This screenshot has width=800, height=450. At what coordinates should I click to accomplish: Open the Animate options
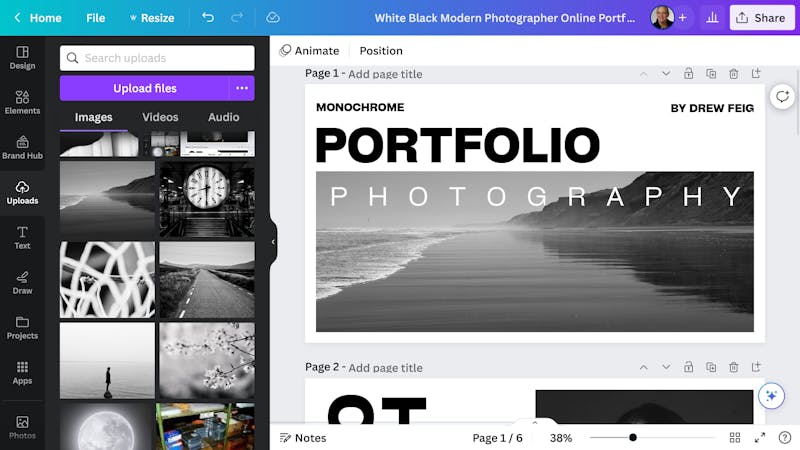(309, 51)
